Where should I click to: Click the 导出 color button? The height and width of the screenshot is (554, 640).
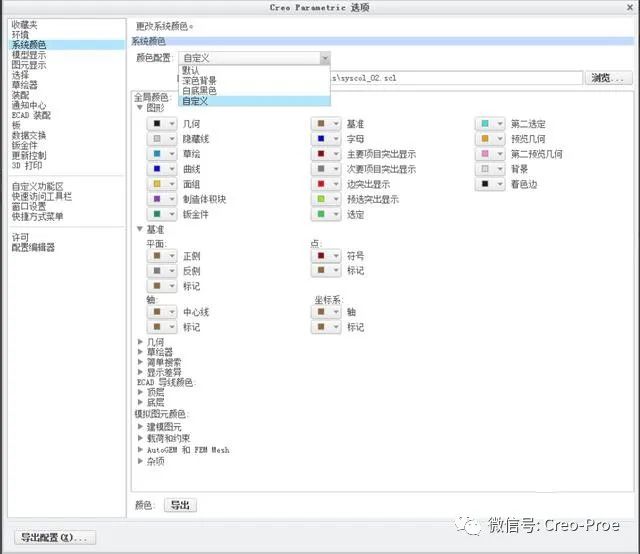click(180, 505)
